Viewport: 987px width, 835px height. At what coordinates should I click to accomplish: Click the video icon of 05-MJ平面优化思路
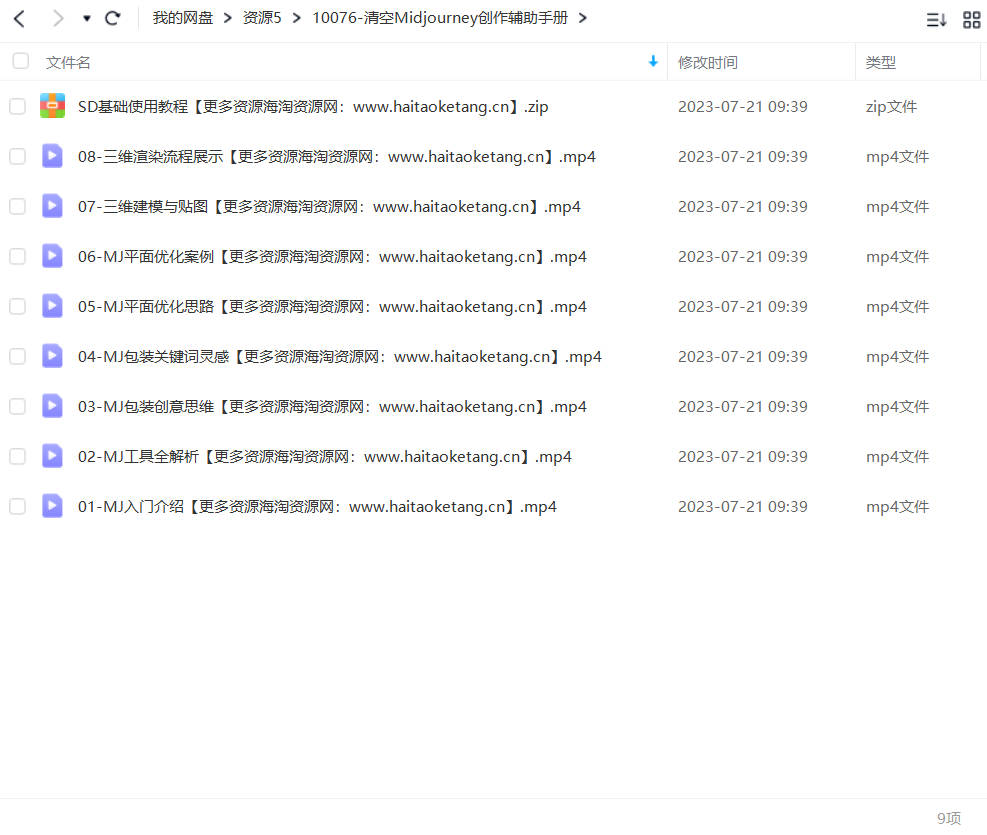[52, 306]
